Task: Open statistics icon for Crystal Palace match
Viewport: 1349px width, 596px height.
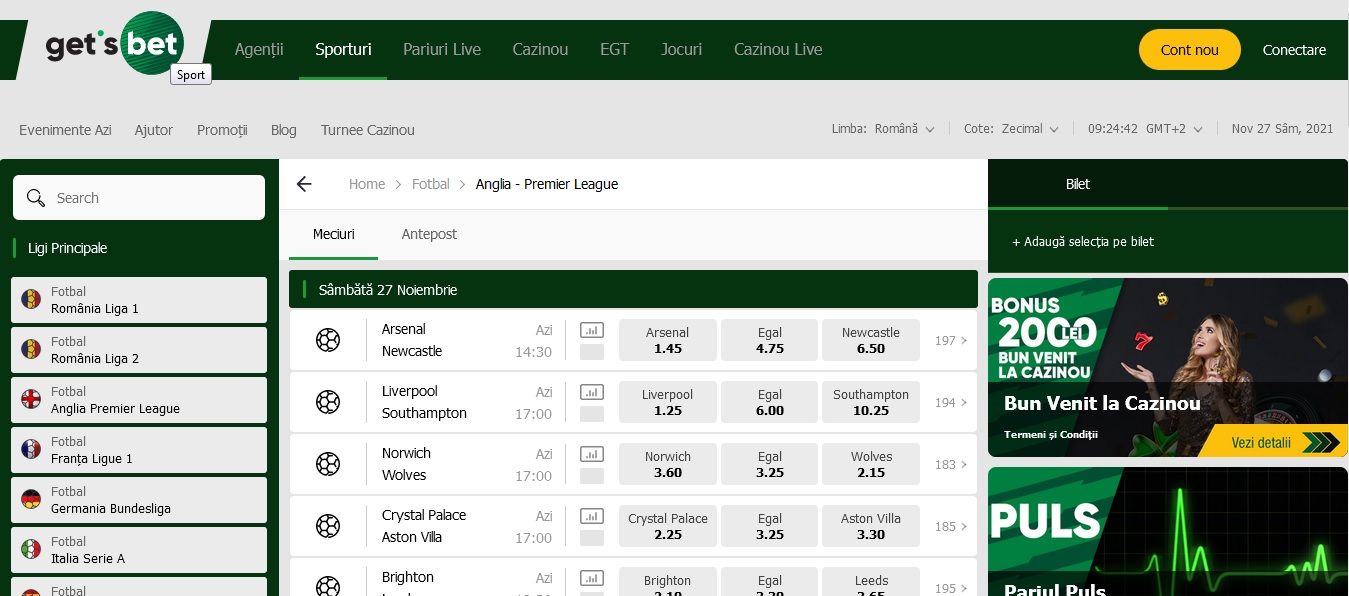Action: coord(592,516)
